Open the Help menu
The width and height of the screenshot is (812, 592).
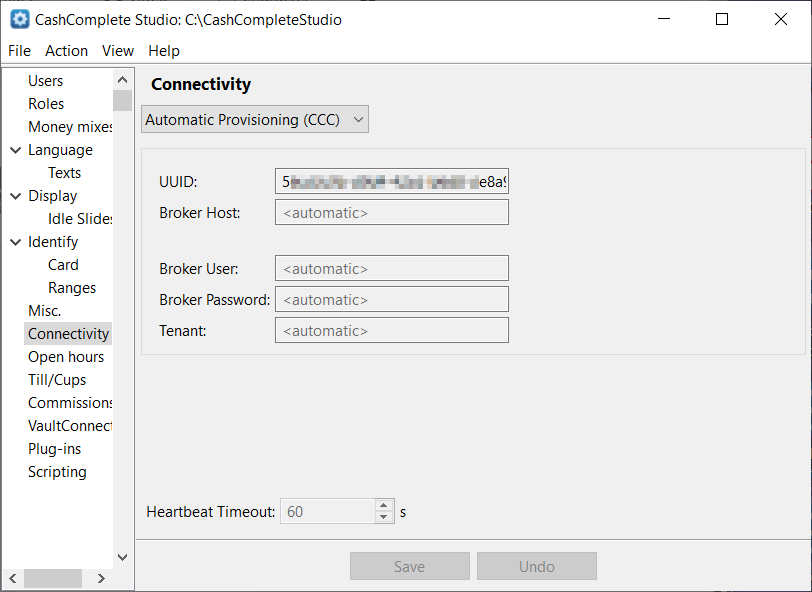click(164, 51)
